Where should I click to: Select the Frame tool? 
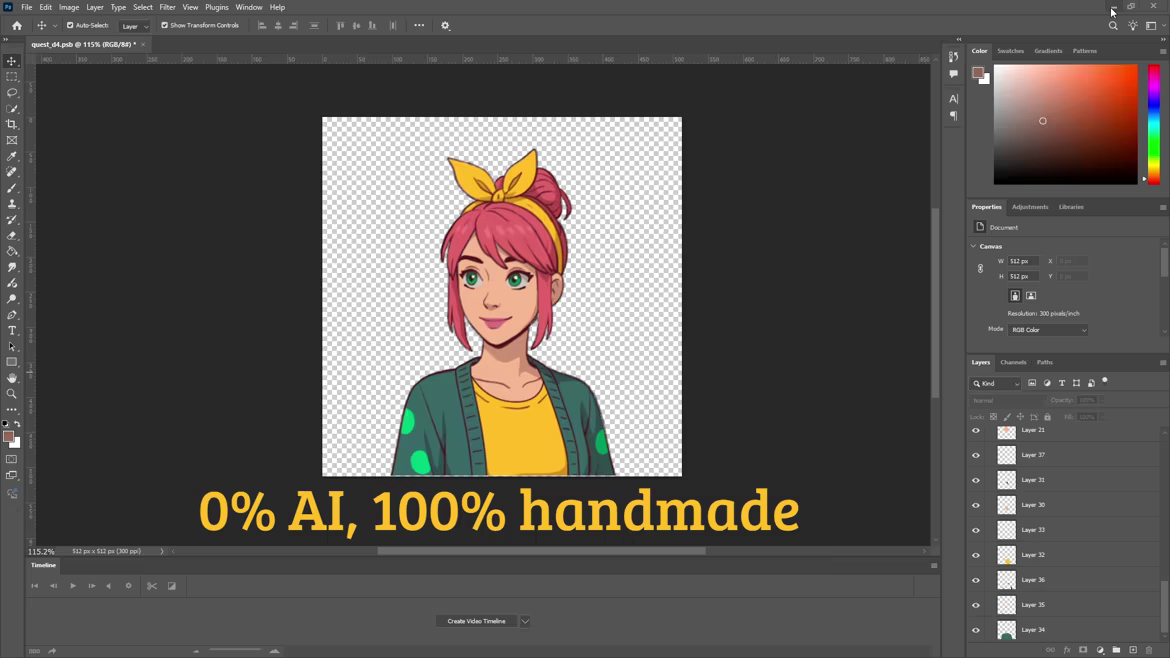coord(12,140)
